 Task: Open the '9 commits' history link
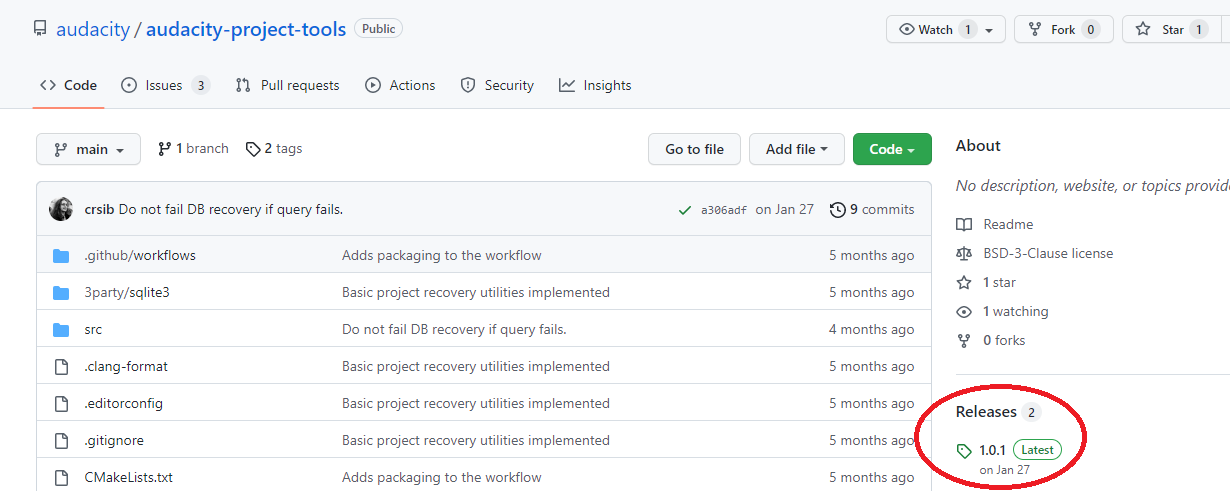point(872,209)
